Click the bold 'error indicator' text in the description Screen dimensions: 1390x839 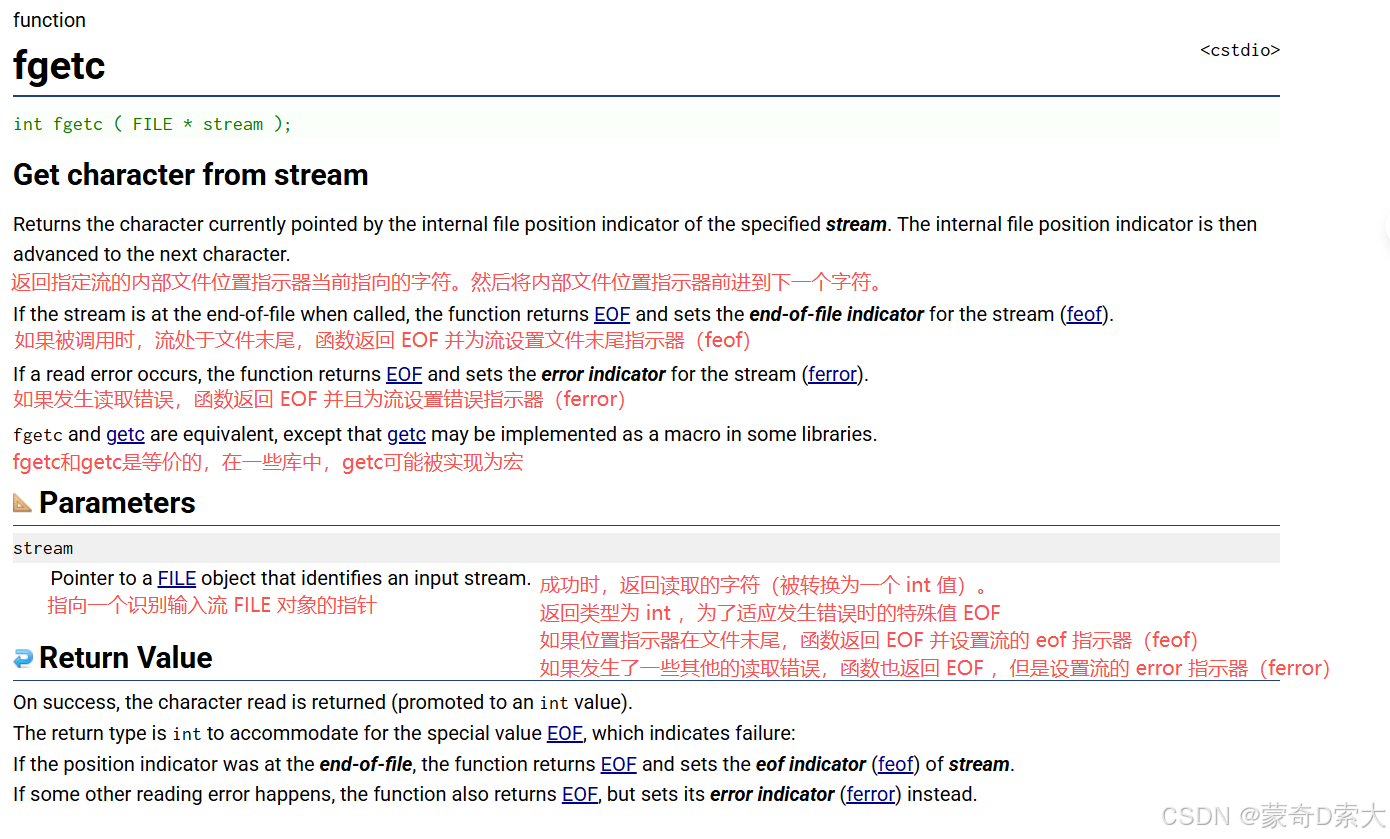click(x=603, y=374)
